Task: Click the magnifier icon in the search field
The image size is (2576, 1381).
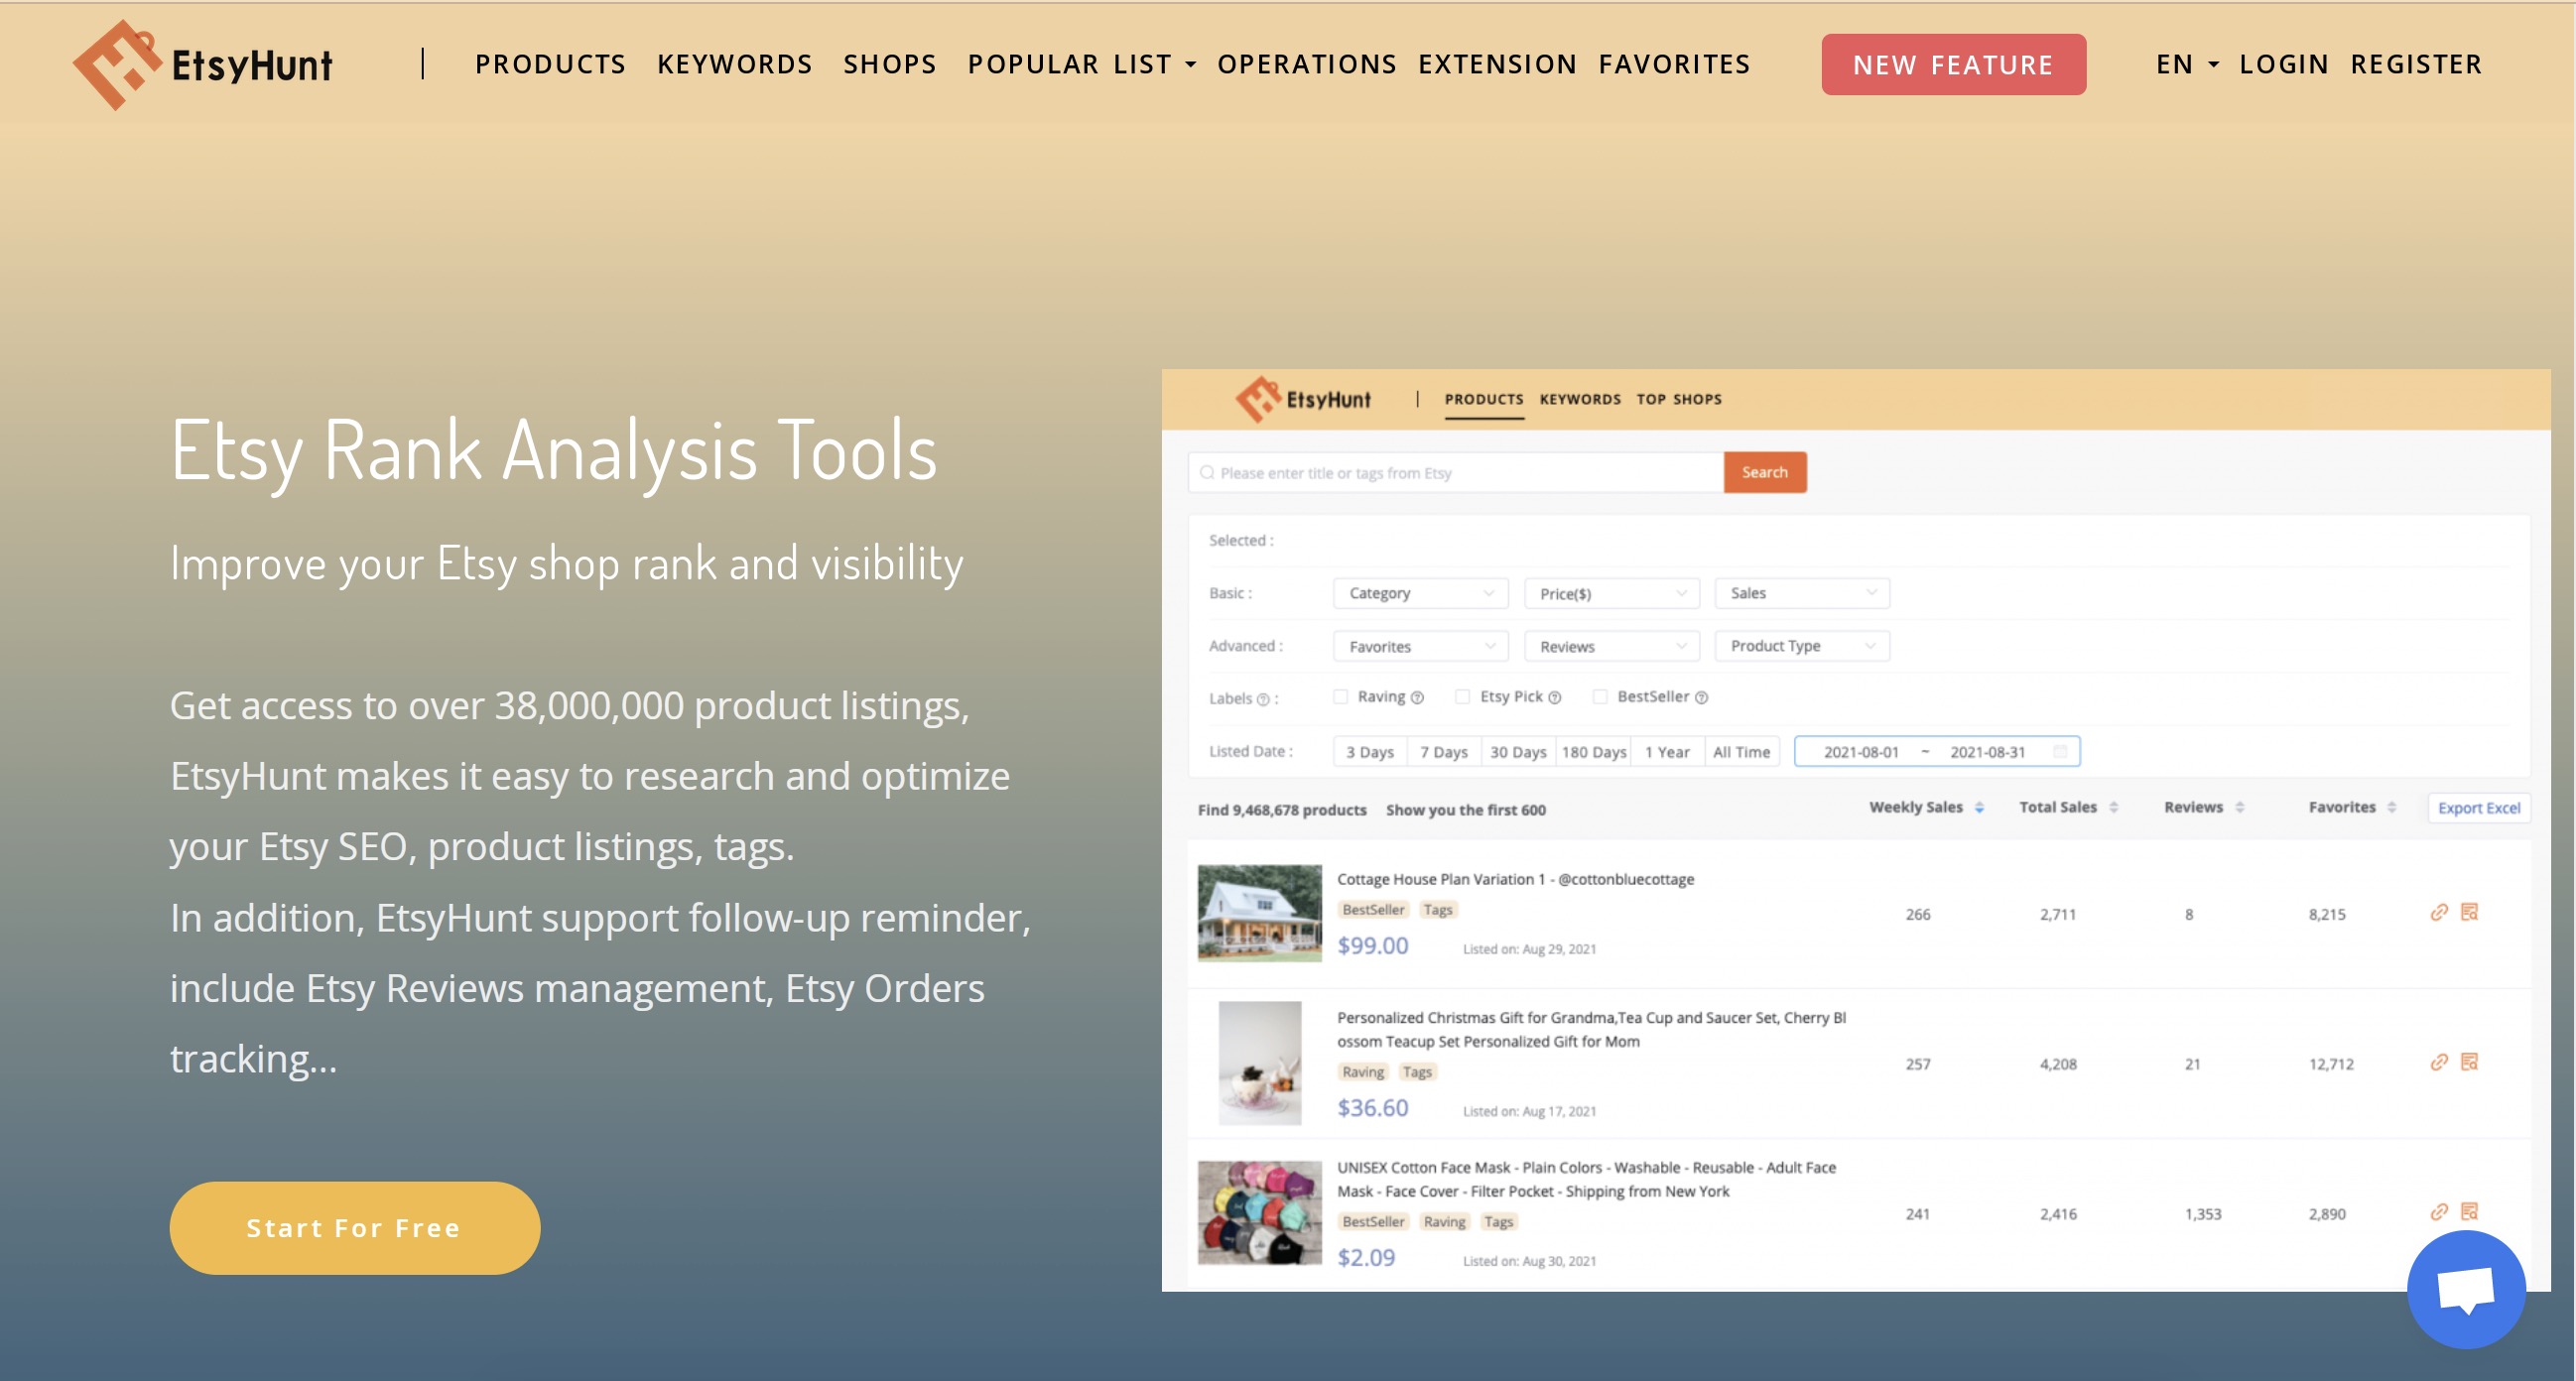Action: pos(1207,473)
